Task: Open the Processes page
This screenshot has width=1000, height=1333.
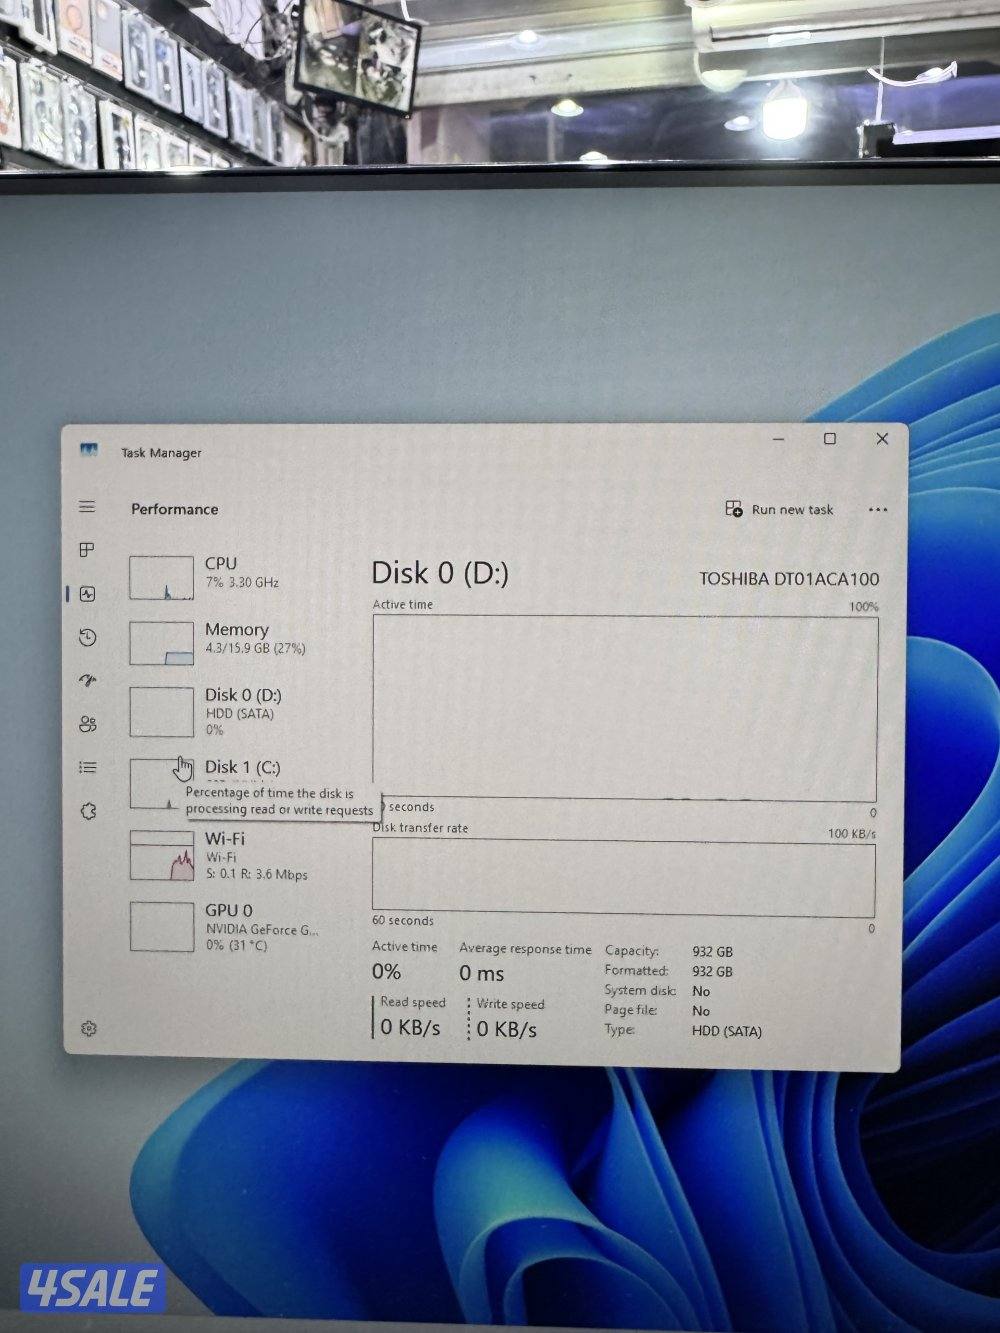Action: point(88,549)
